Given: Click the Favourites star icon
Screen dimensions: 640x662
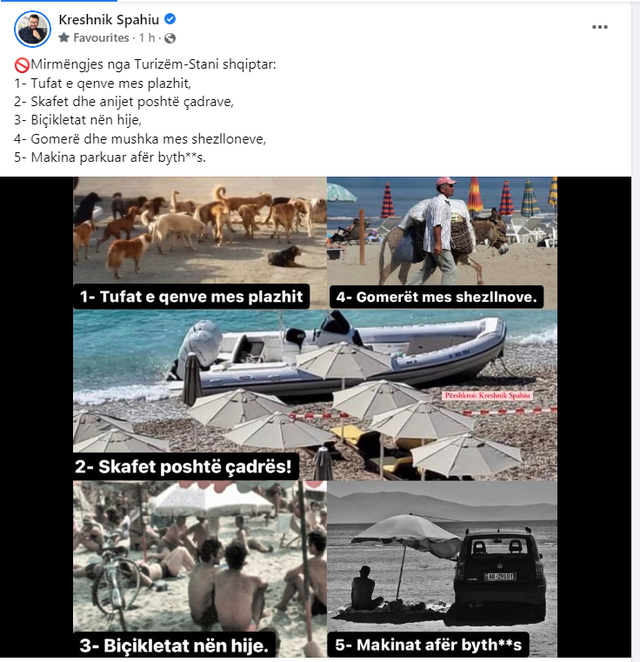Looking at the screenshot, I should (x=64, y=38).
